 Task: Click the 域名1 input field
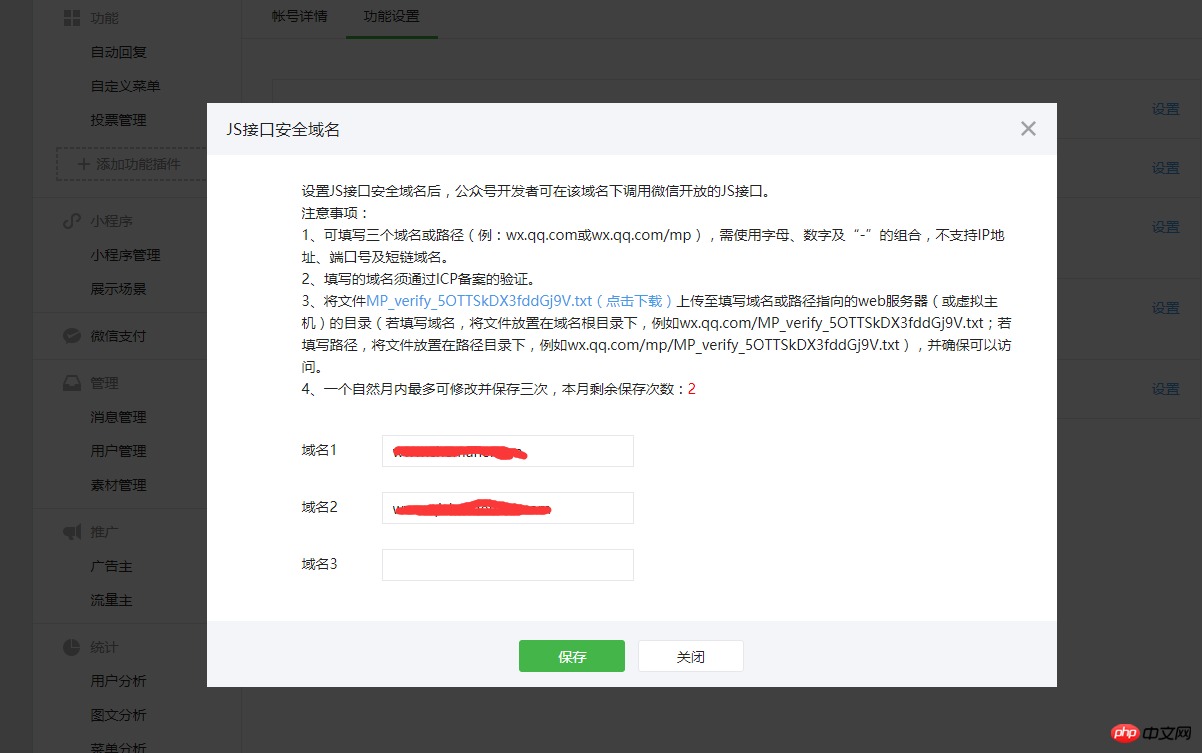pyautogui.click(x=507, y=451)
